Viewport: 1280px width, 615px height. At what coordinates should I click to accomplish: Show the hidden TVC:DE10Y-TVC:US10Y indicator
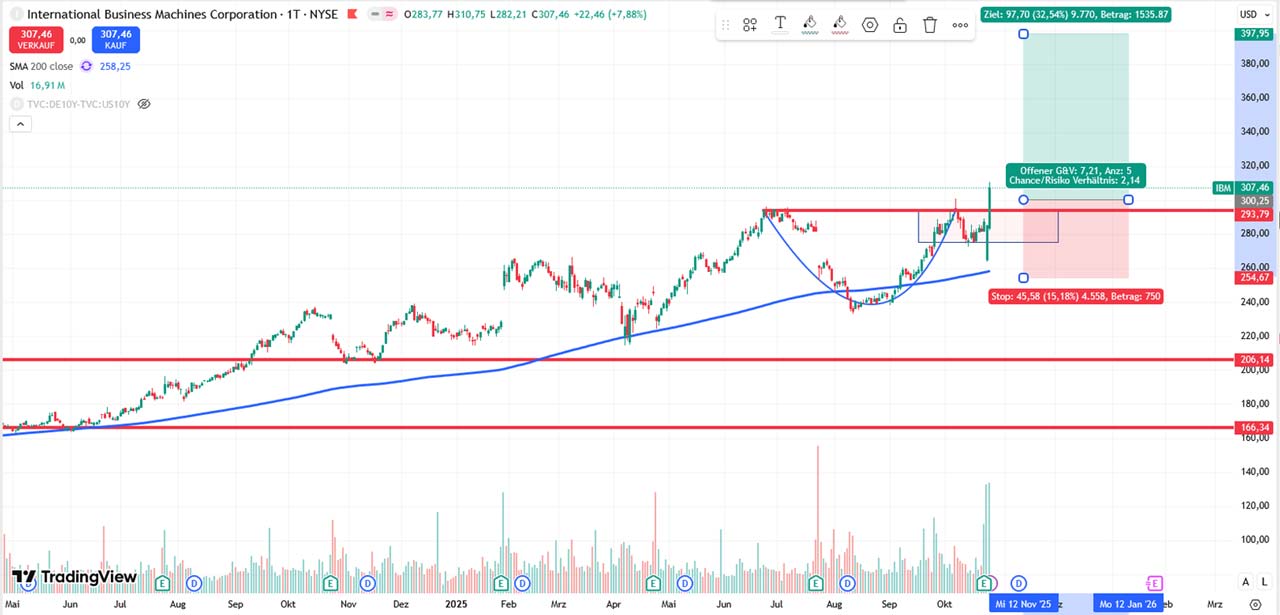pyautogui.click(x=144, y=104)
